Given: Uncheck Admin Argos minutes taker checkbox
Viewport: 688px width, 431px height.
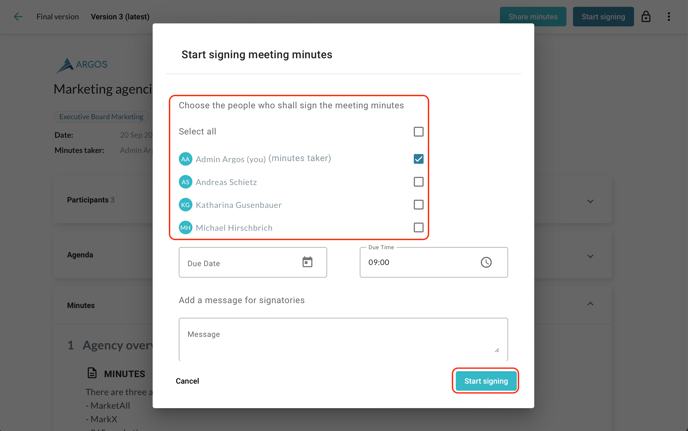Looking at the screenshot, I should click(418, 159).
